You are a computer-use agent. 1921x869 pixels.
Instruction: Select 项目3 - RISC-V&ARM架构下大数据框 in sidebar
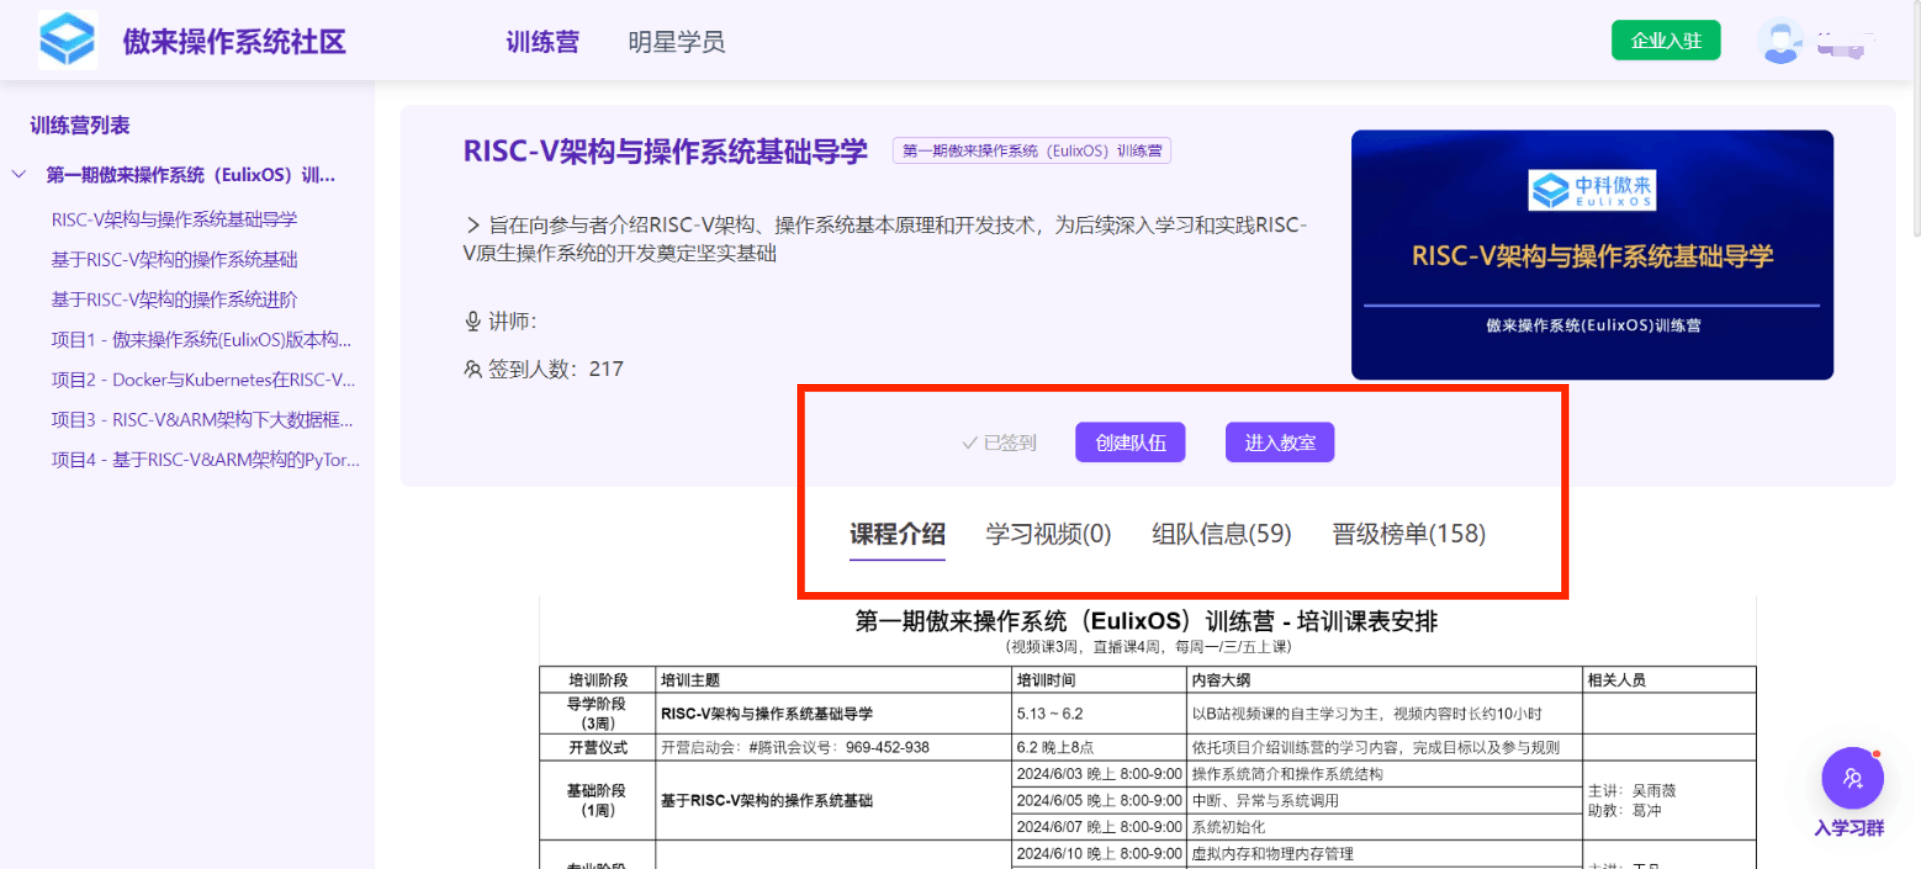pyautogui.click(x=202, y=419)
